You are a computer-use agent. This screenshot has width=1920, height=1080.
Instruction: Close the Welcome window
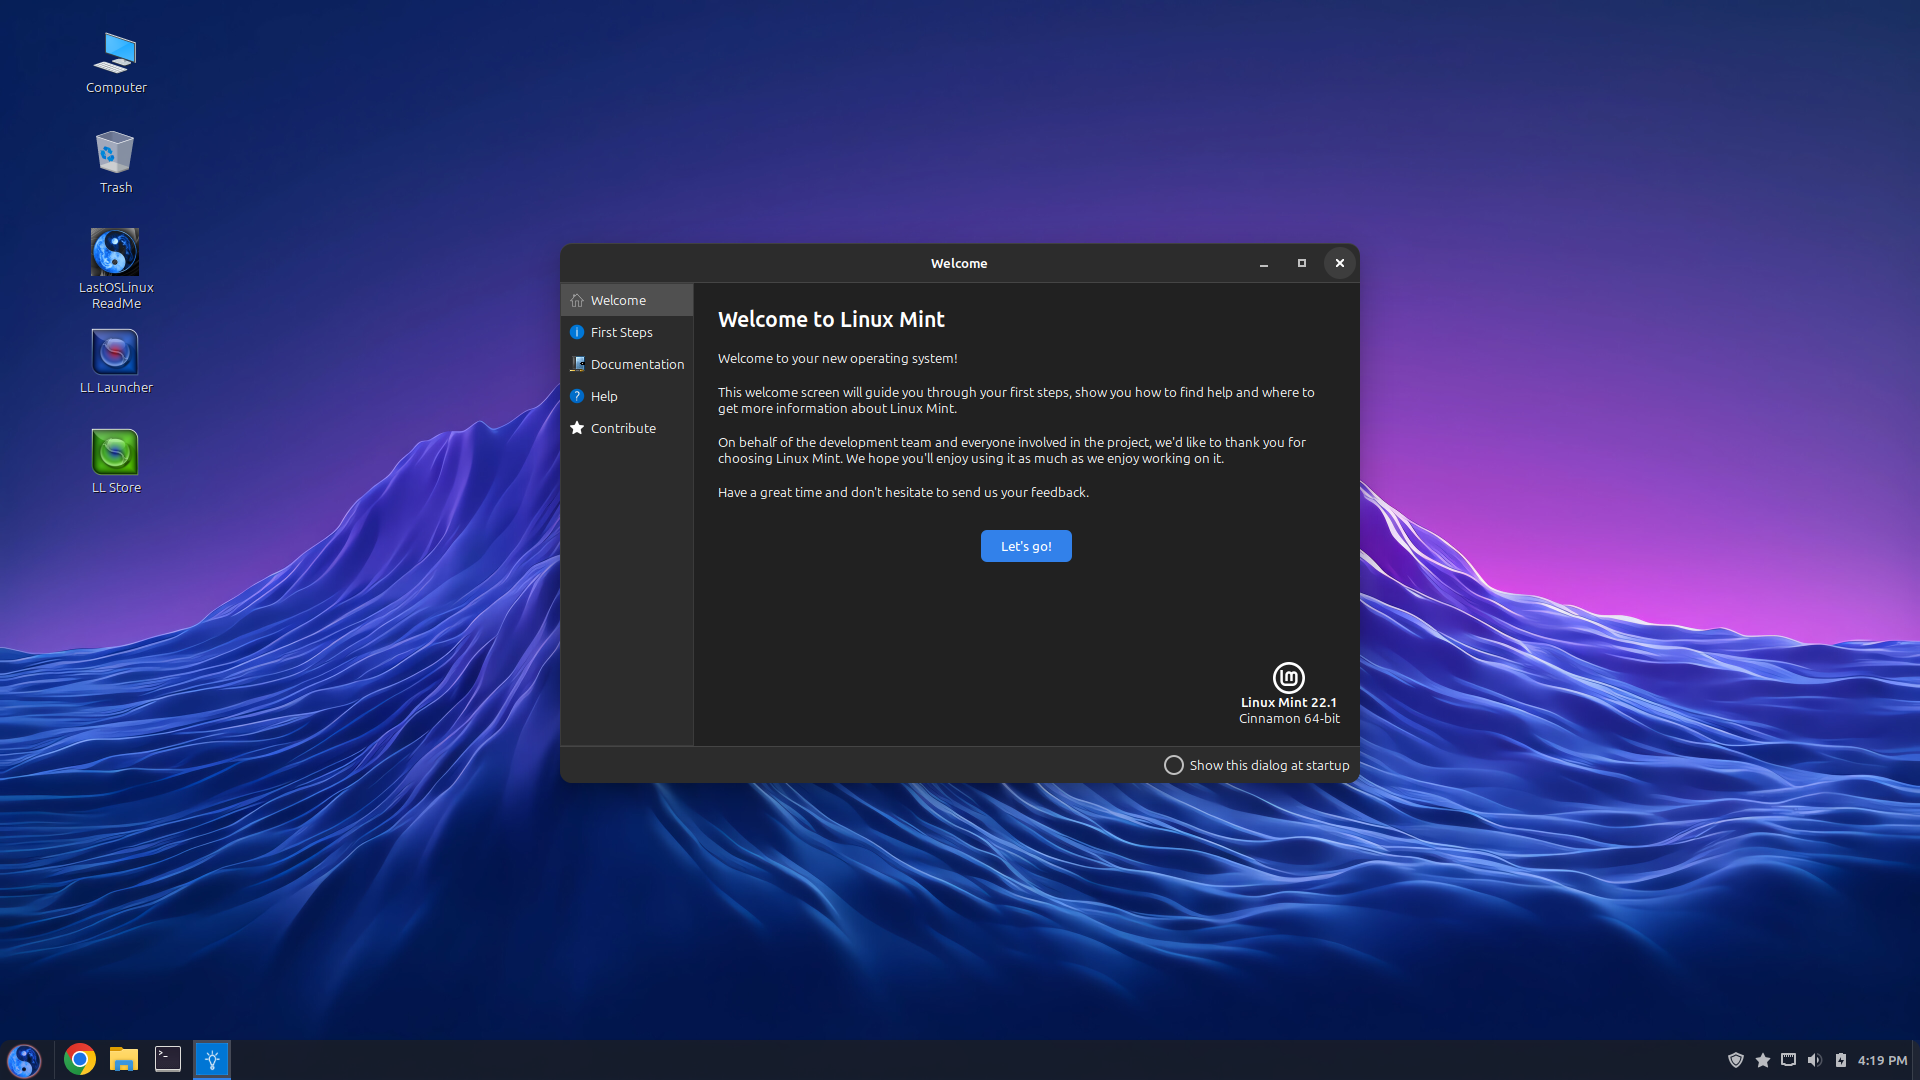point(1340,263)
